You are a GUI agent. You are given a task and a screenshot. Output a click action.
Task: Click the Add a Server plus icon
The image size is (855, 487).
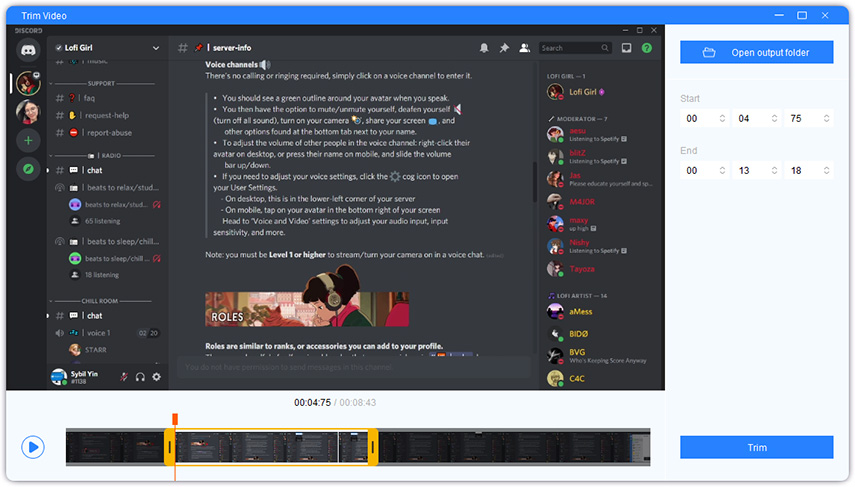pyautogui.click(x=28, y=141)
